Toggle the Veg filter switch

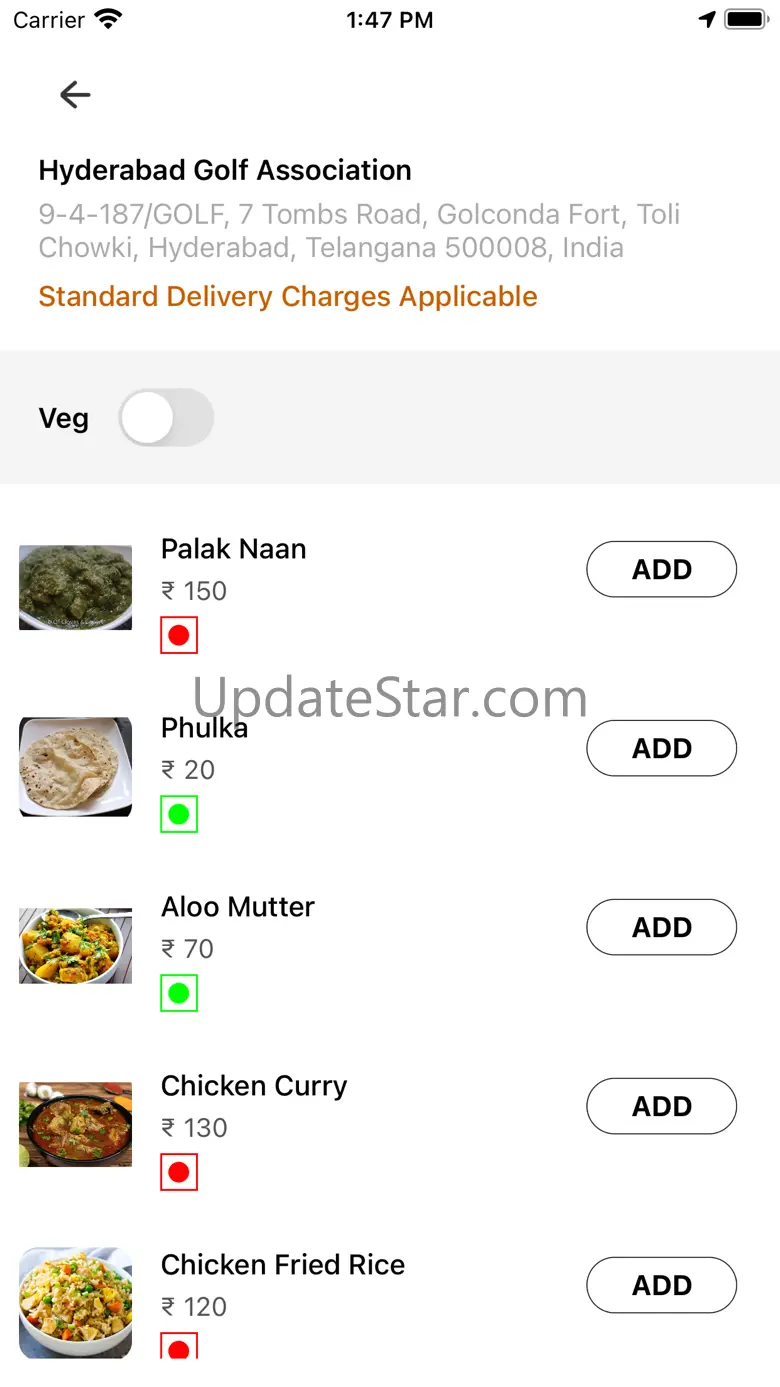pos(166,418)
